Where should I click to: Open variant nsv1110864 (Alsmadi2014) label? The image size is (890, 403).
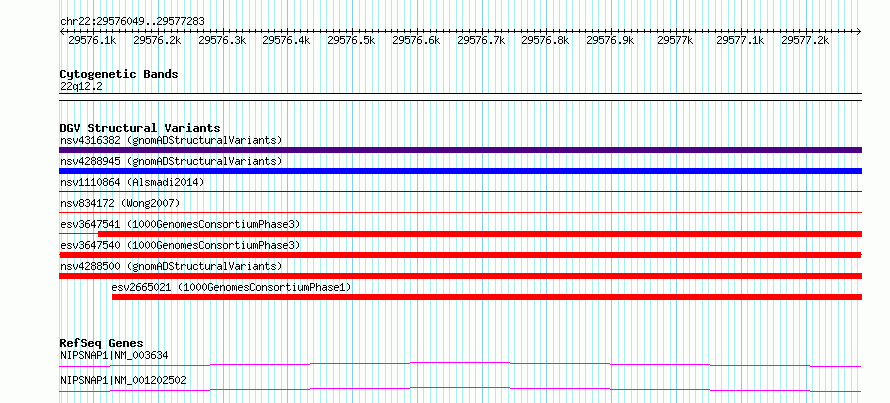132,182
